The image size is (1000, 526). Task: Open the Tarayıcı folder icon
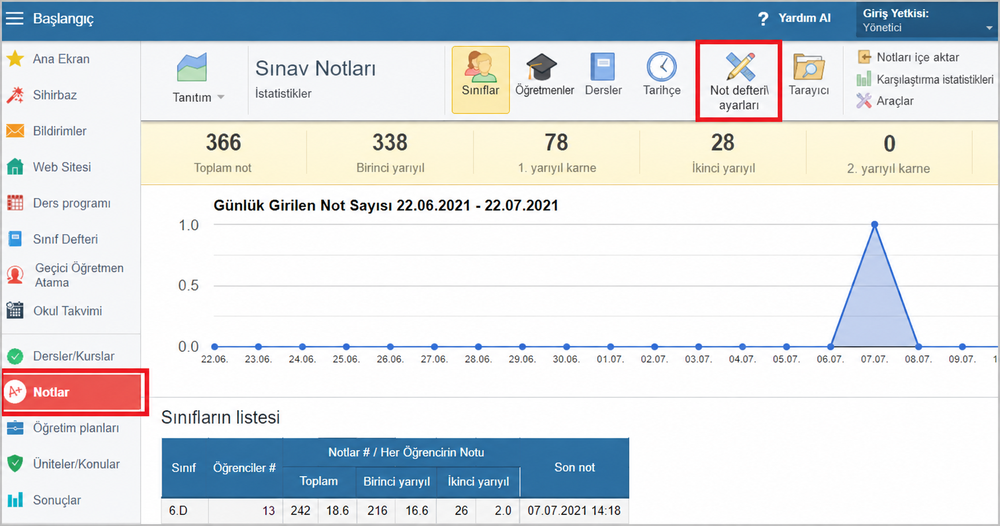(809, 75)
